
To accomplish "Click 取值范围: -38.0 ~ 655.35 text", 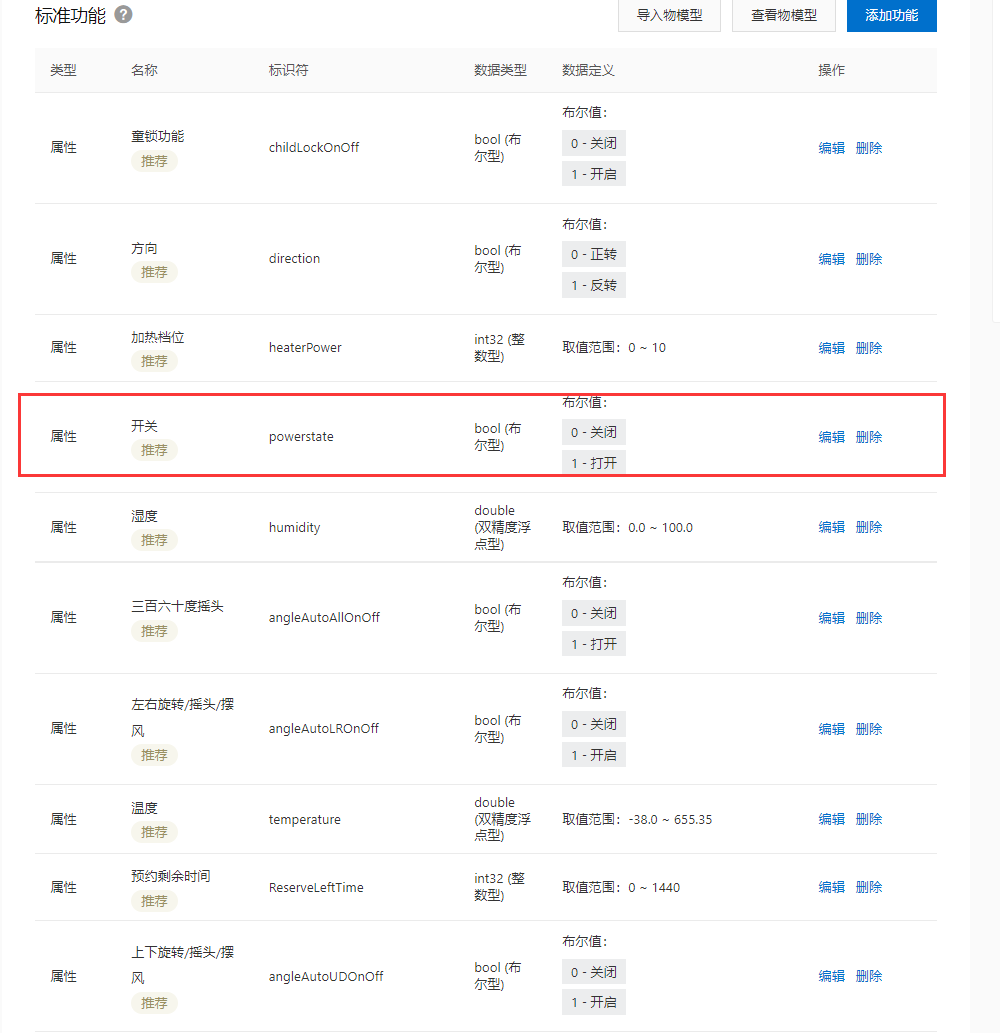I will tap(637, 820).
